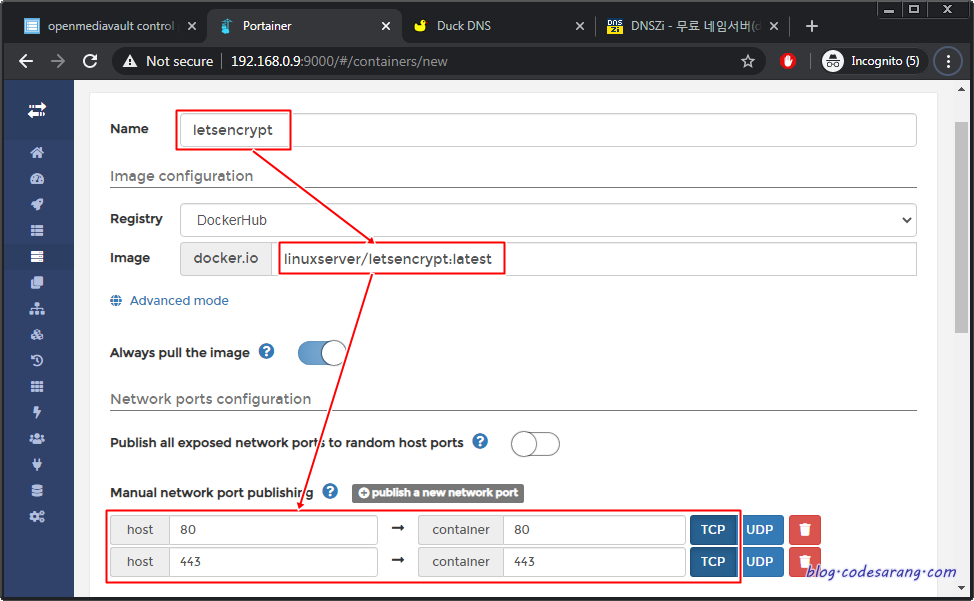Select TCP for host port 443 row
The width and height of the screenshot is (974, 601).
(713, 561)
